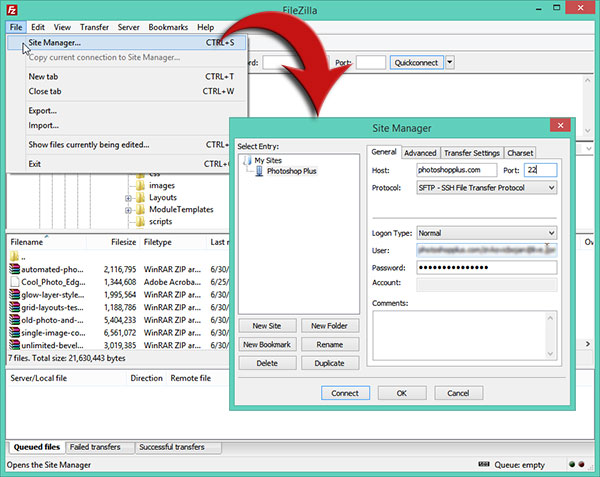Choose Export... menu entry
Viewport: 600px width, 477px height.
(x=127, y=111)
